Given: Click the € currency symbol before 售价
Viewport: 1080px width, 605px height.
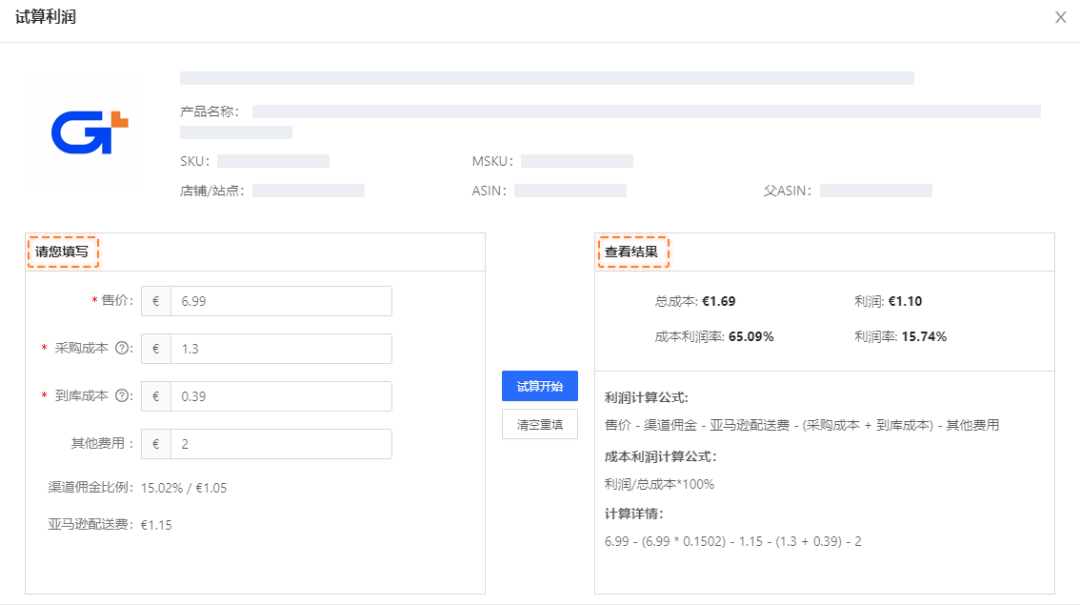Looking at the screenshot, I should click(155, 300).
